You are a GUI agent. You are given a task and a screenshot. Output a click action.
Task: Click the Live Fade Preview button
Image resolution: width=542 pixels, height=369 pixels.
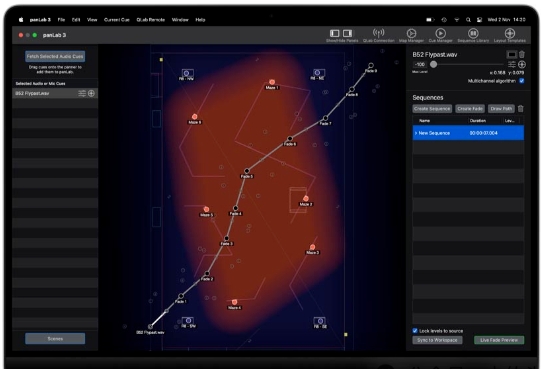click(x=499, y=340)
